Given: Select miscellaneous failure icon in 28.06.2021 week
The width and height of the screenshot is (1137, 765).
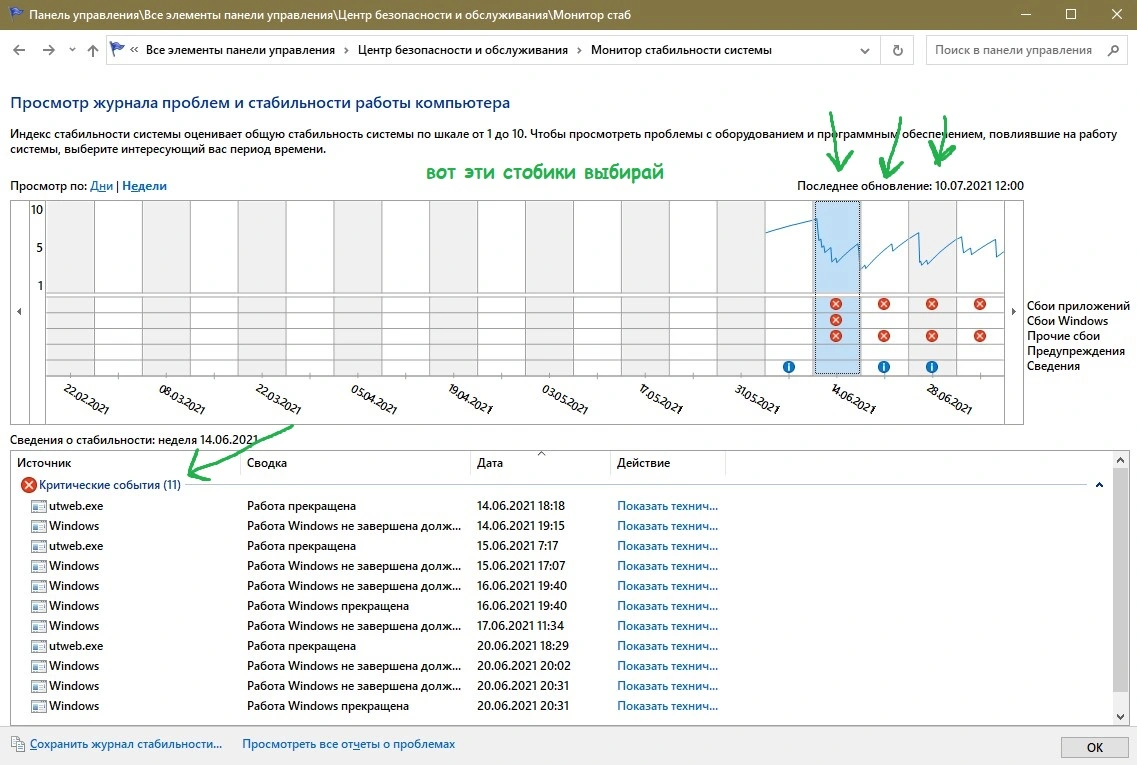Looking at the screenshot, I should [932, 336].
